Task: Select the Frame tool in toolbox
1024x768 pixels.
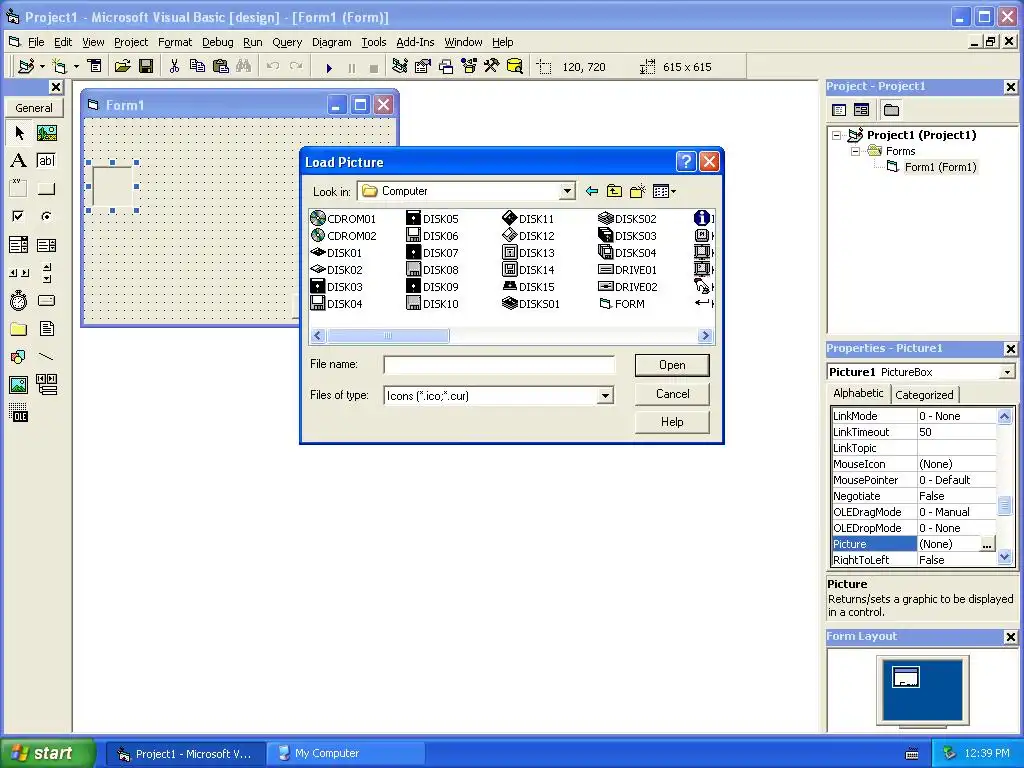Action: [19, 189]
